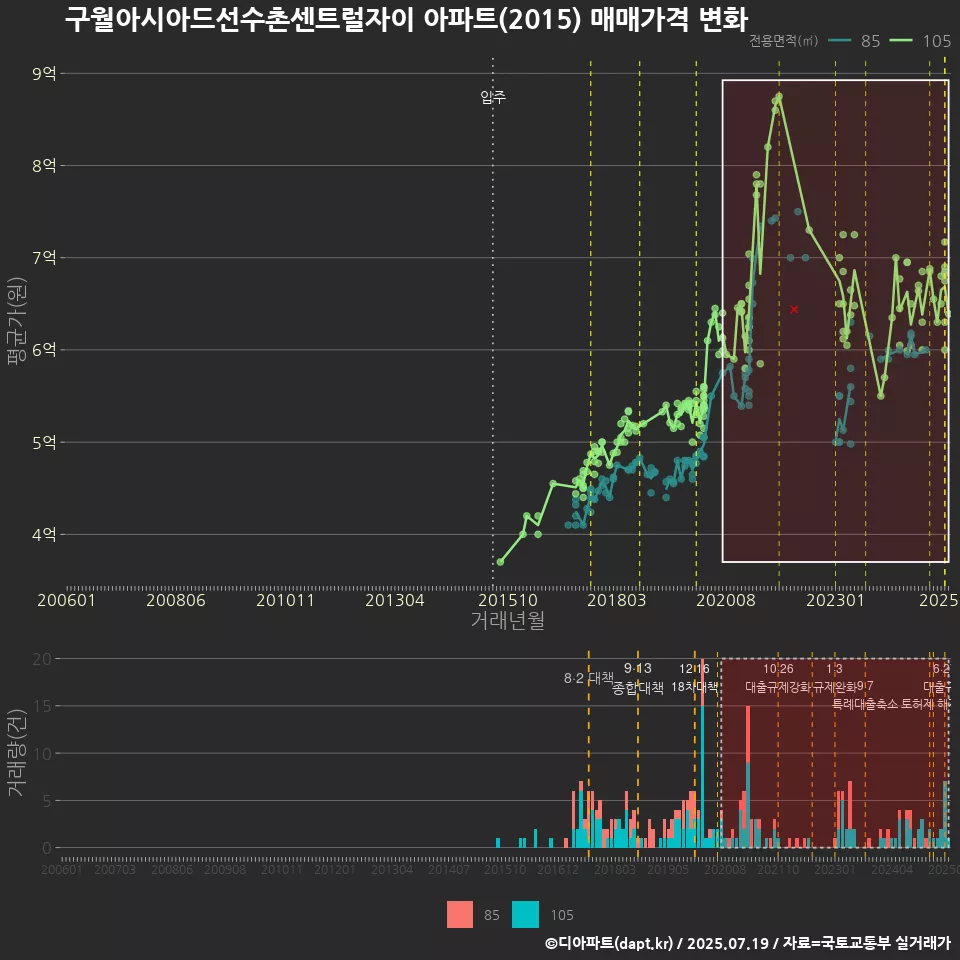
Task: Click the 201304 label on price chart axis
Action: (395, 600)
